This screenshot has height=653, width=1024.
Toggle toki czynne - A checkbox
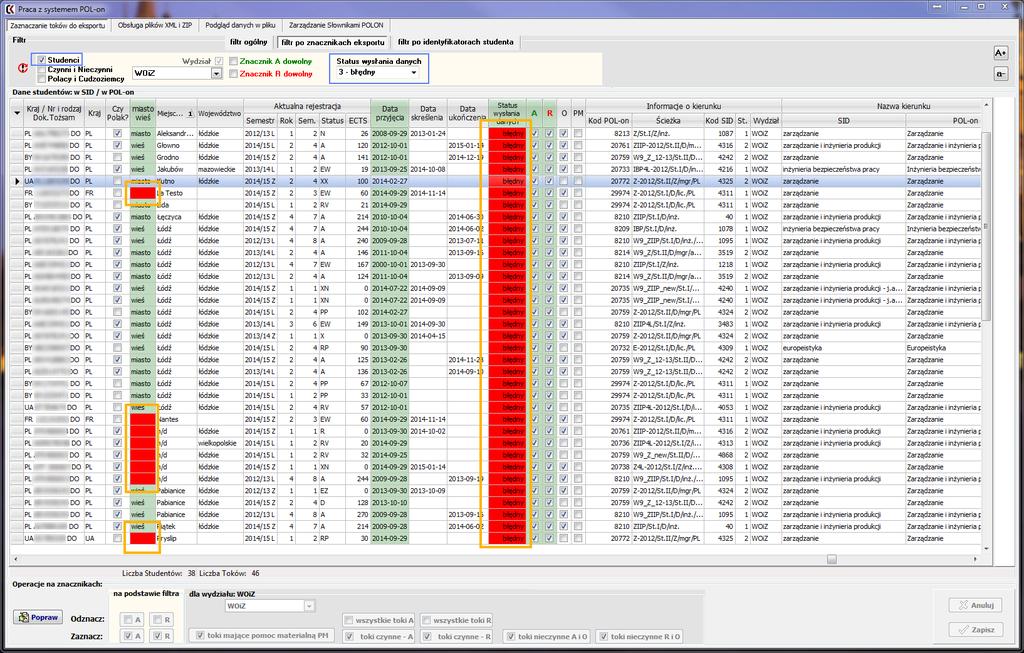[x=350, y=636]
